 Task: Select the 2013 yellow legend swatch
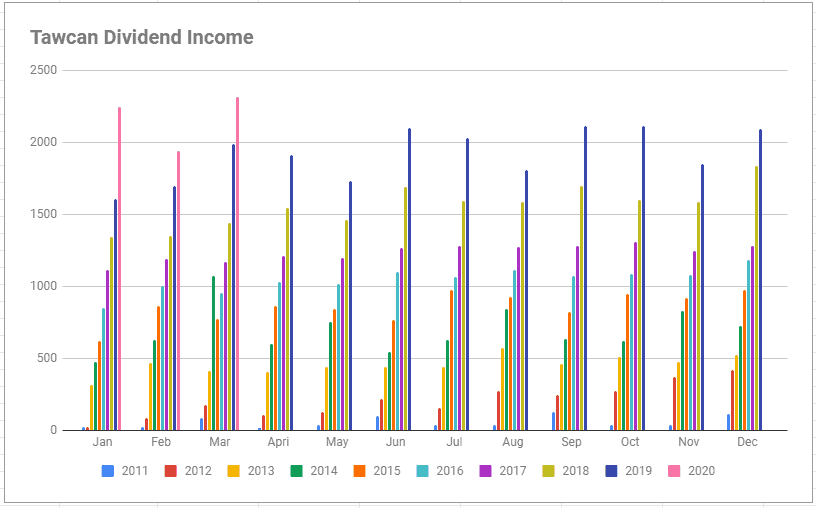coord(234,470)
